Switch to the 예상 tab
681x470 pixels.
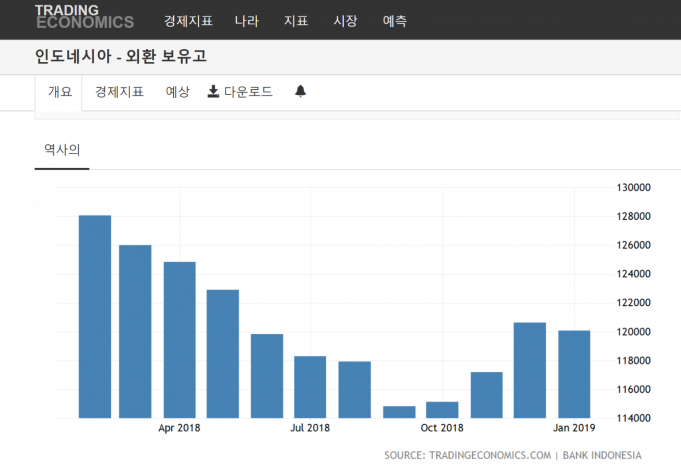coord(177,92)
